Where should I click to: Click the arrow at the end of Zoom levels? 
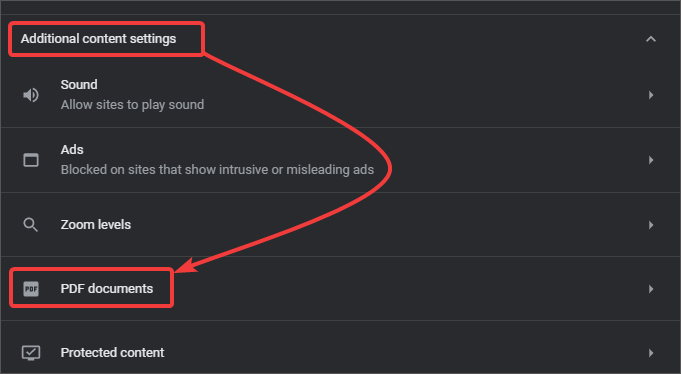click(x=651, y=225)
